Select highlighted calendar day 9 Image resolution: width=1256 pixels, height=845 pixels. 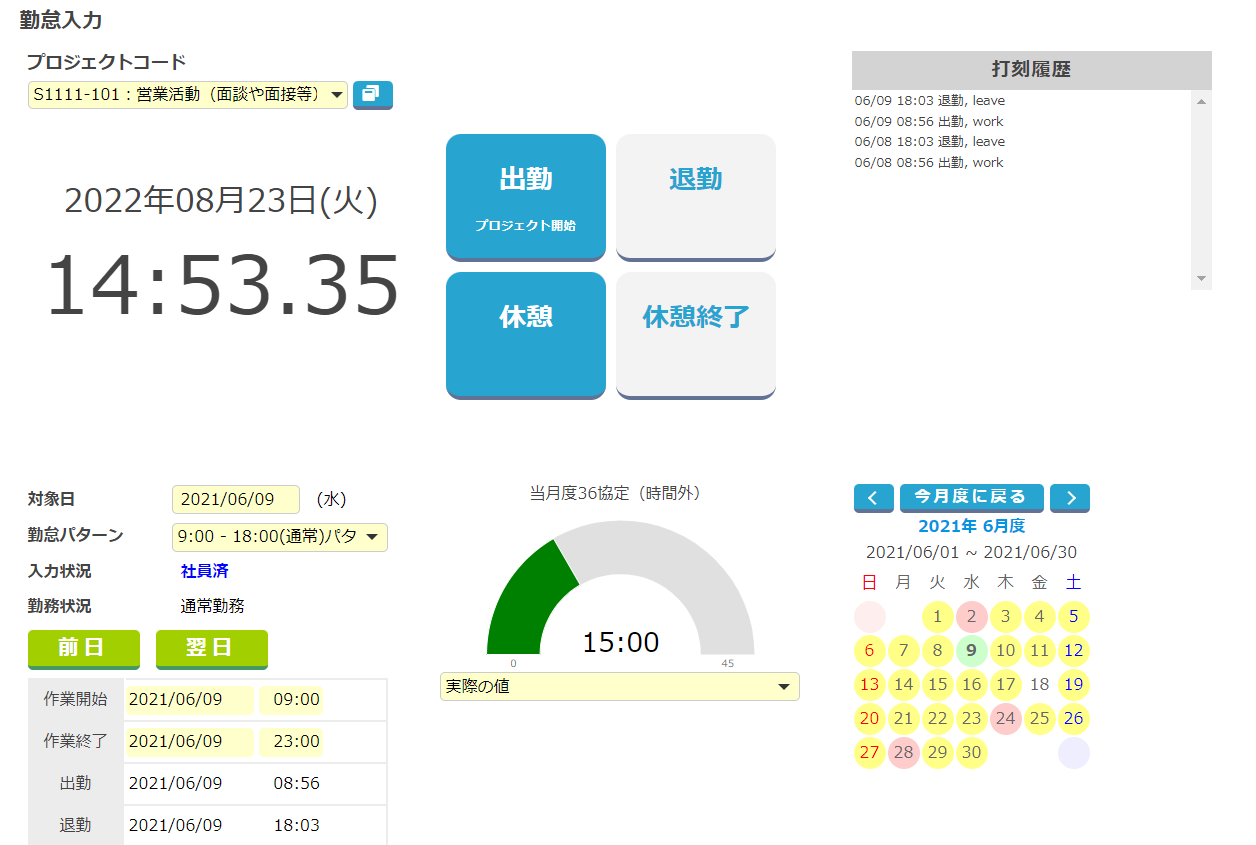(x=972, y=651)
